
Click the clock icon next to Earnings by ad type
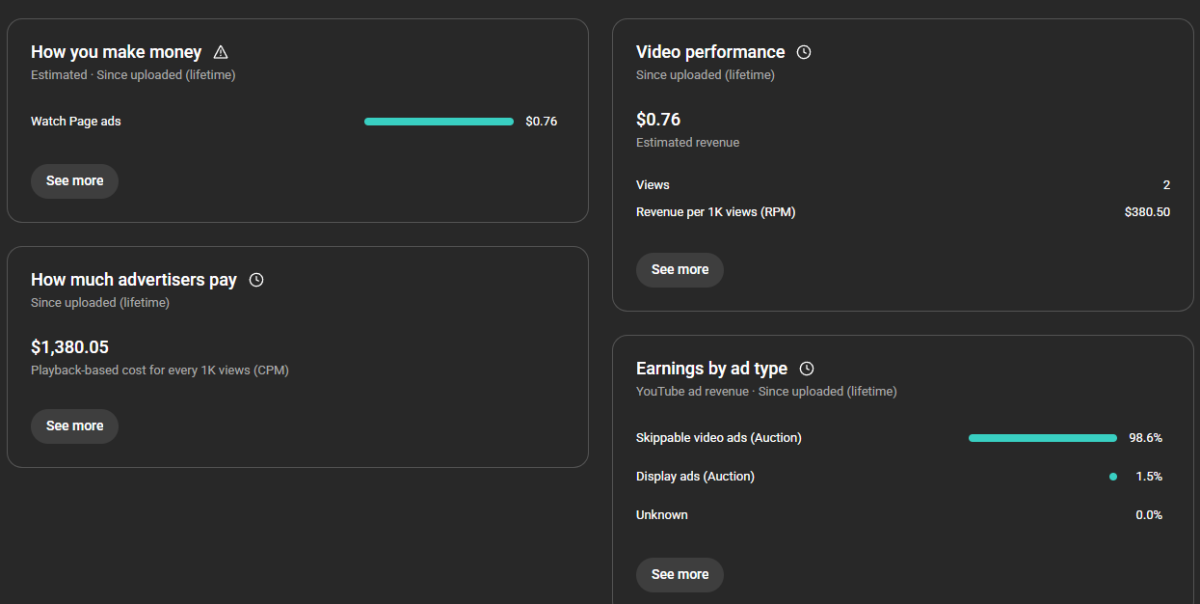[806, 369]
